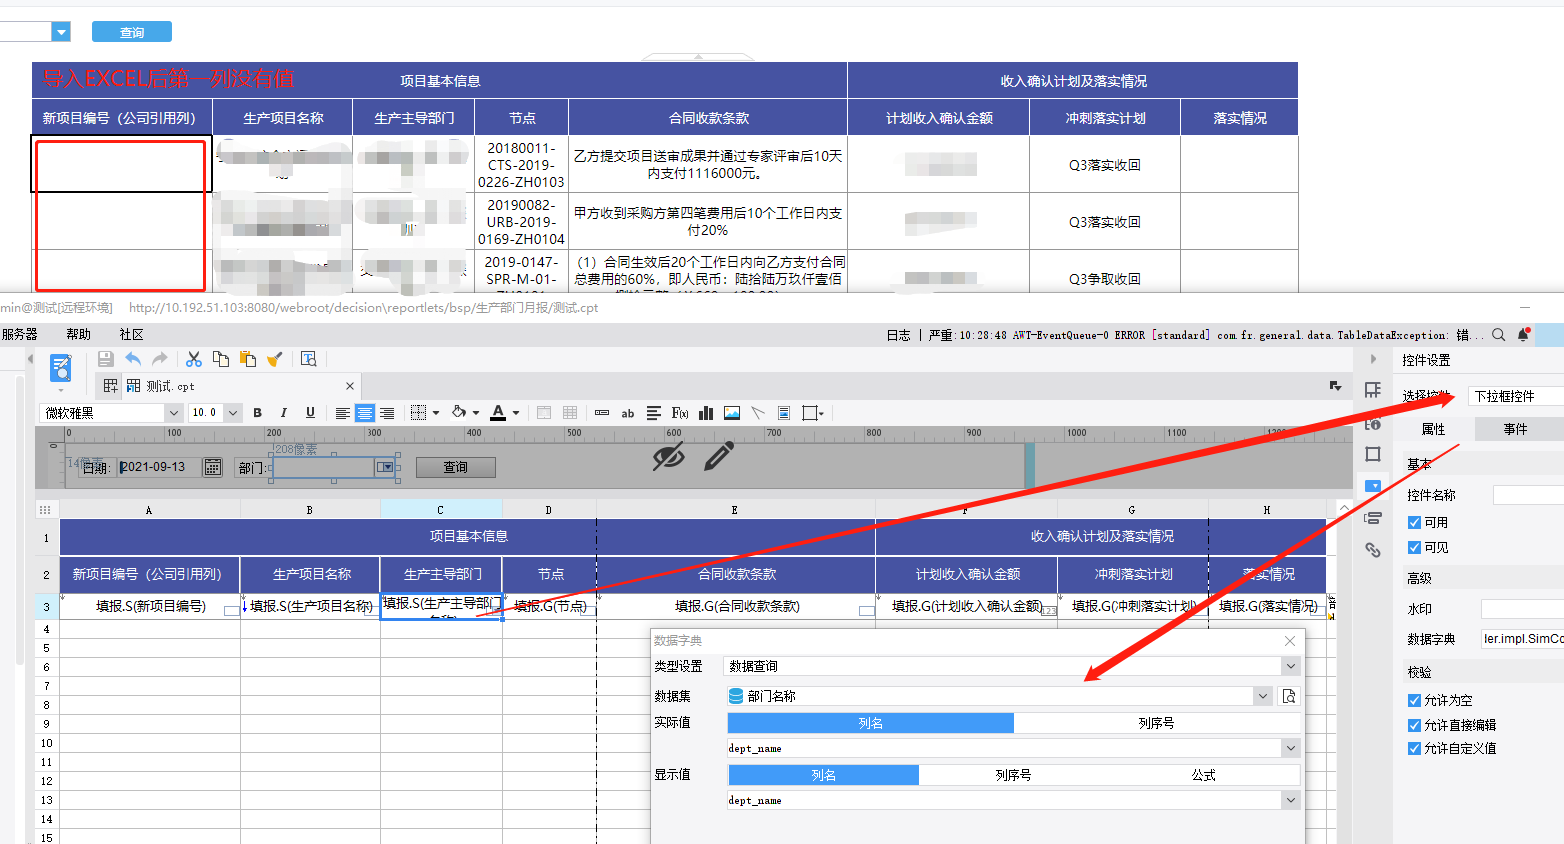
Task: Open the font color A swatch
Action: coord(498,413)
